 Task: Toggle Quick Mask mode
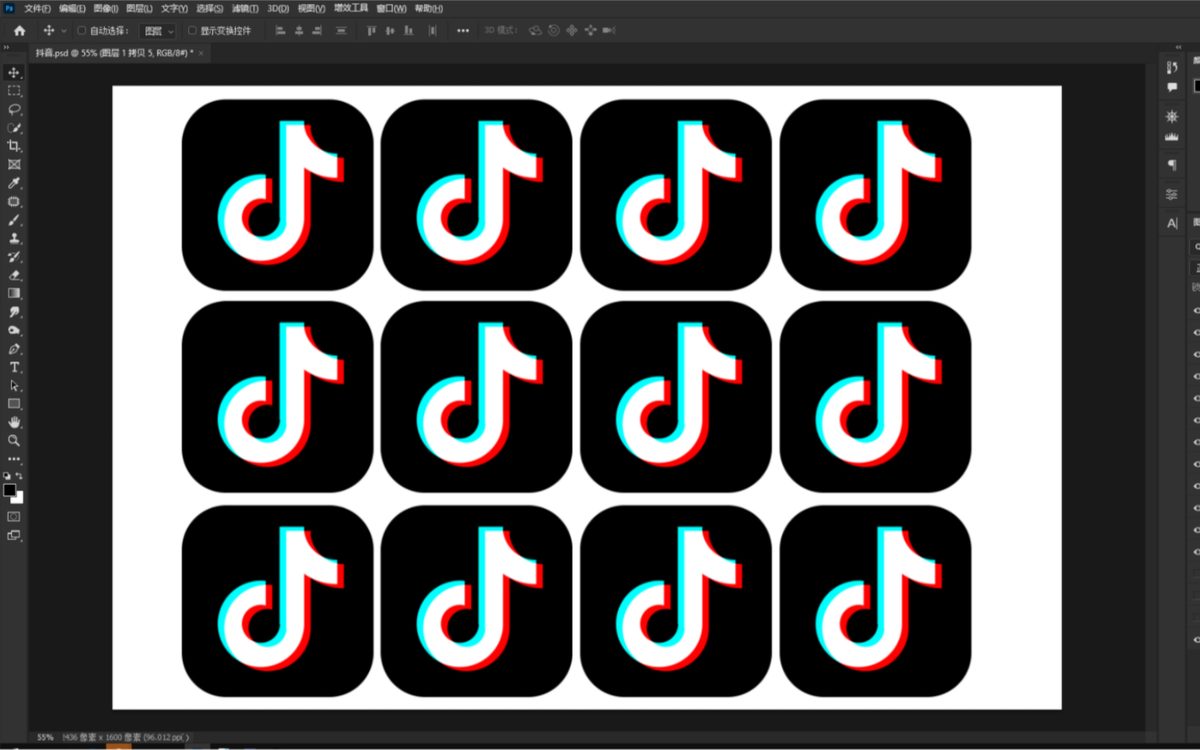pyautogui.click(x=14, y=516)
